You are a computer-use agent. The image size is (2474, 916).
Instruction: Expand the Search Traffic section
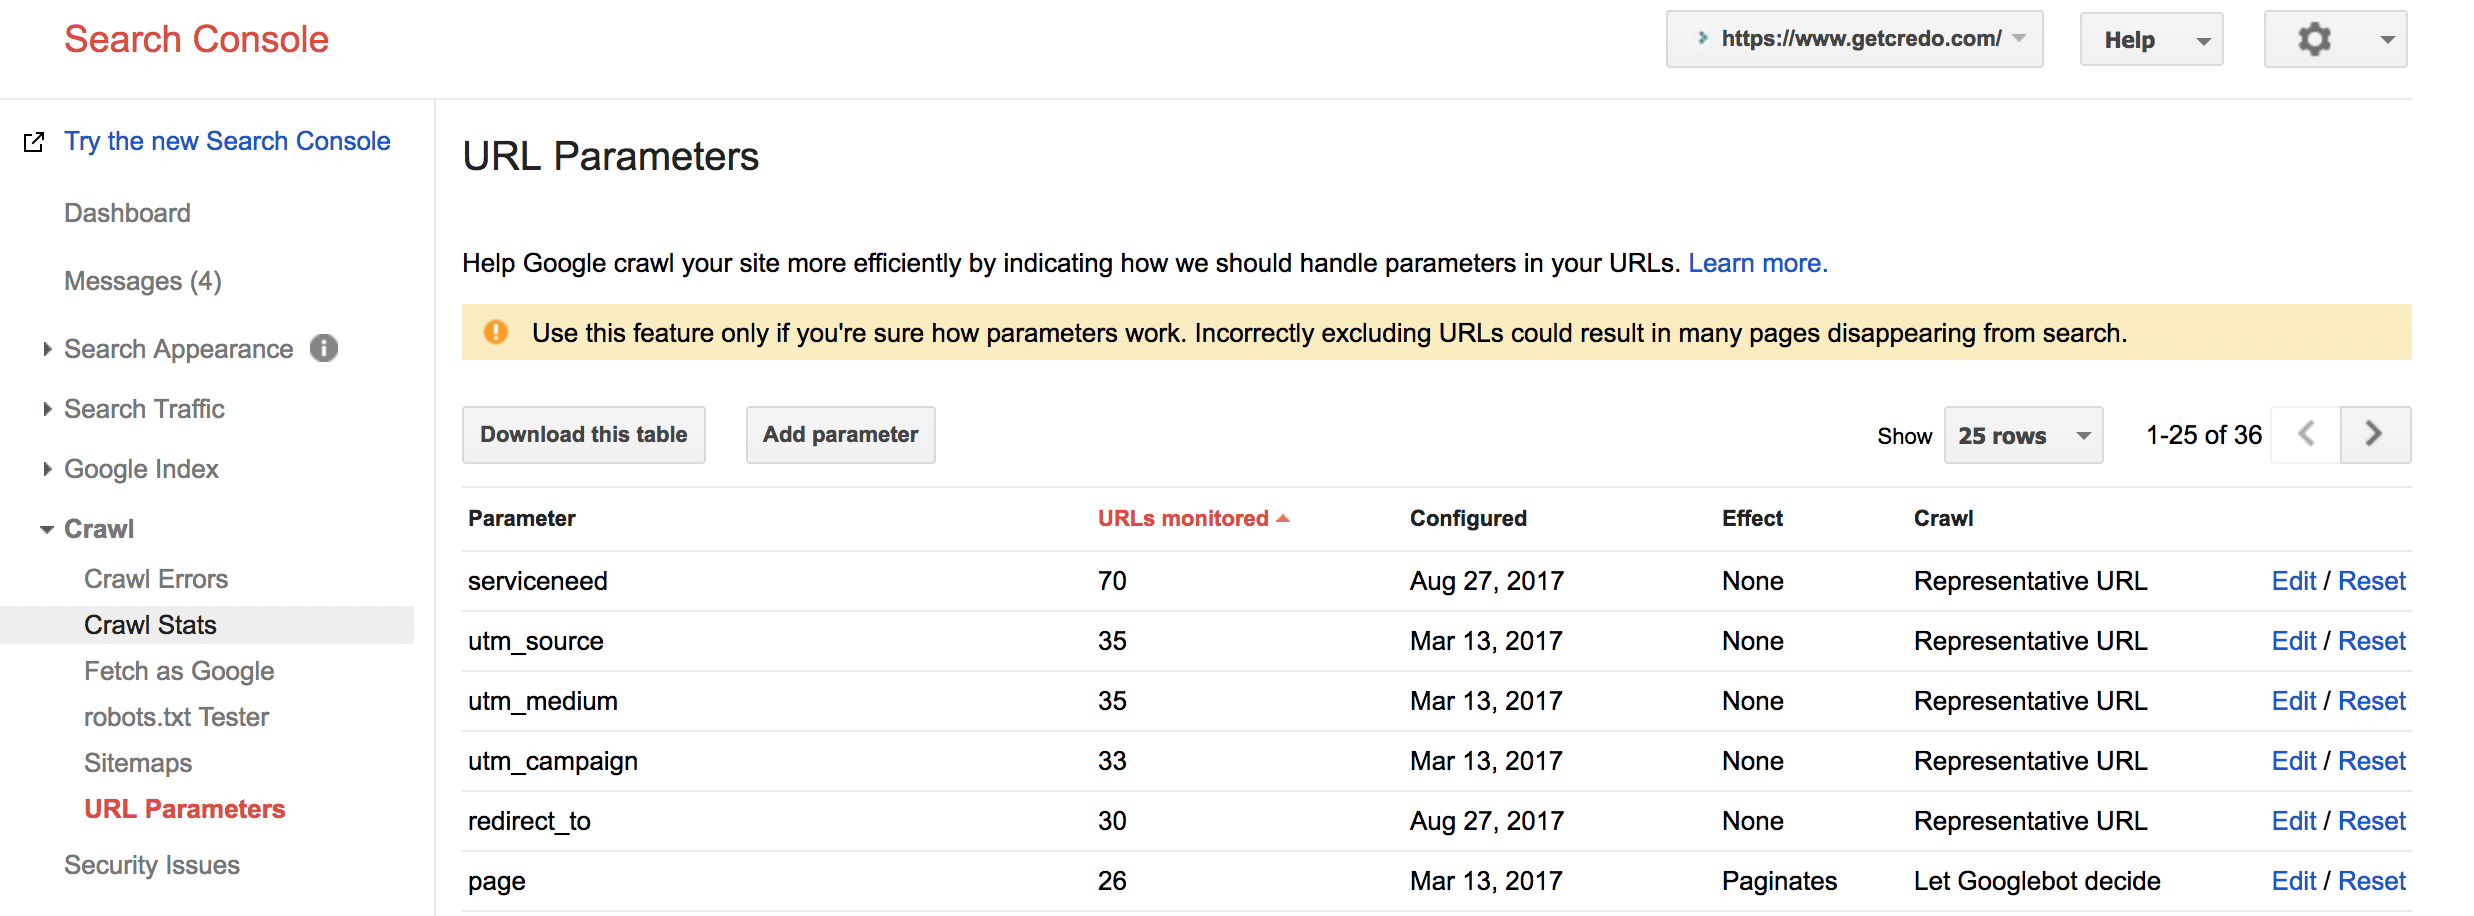click(144, 409)
